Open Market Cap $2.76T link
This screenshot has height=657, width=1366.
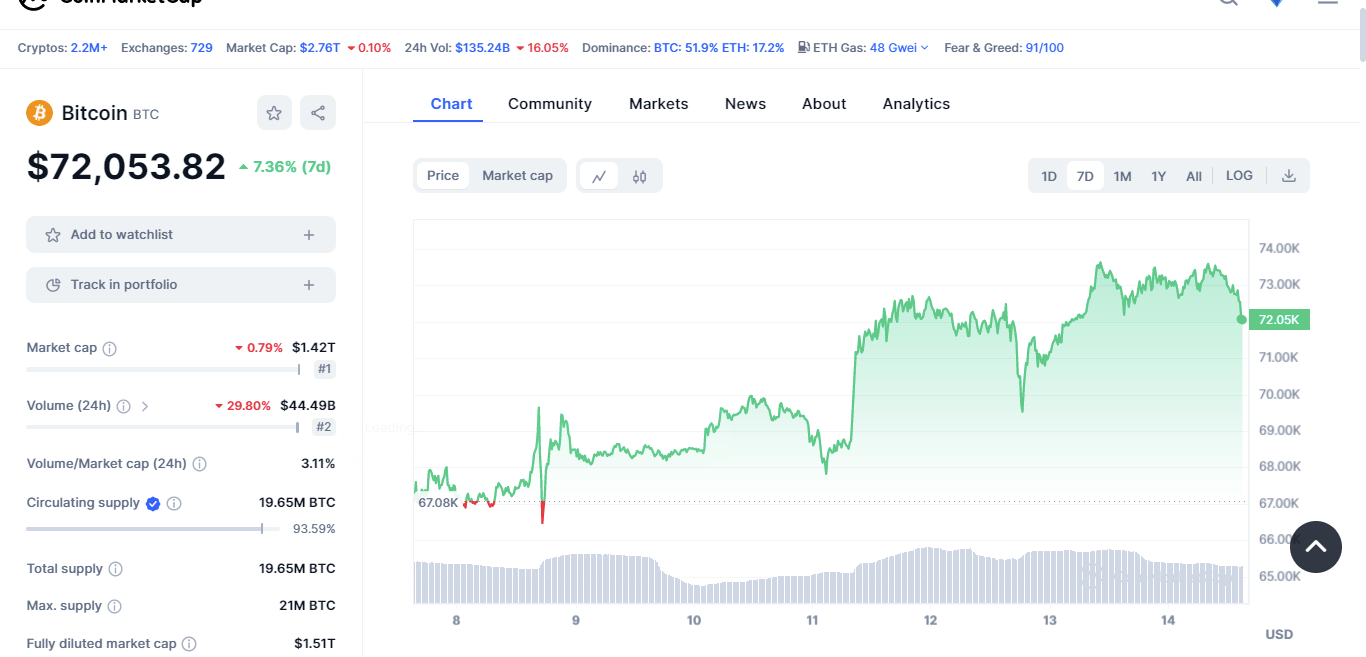click(320, 47)
